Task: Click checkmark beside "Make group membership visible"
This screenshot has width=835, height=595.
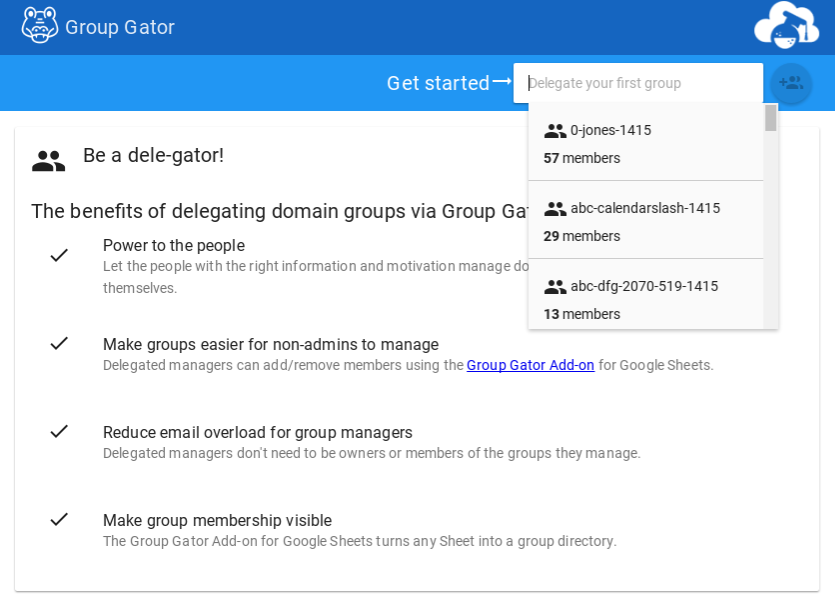Action: click(x=59, y=519)
